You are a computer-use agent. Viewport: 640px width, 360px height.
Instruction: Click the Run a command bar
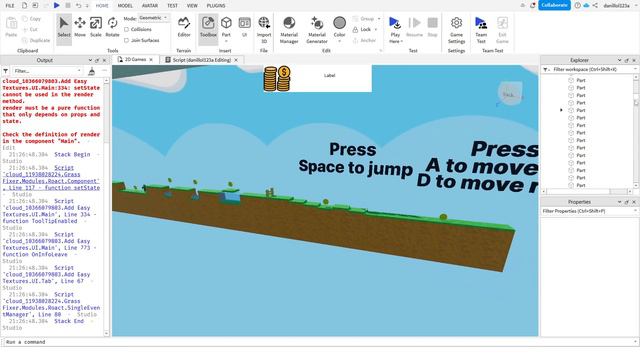pos(320,342)
